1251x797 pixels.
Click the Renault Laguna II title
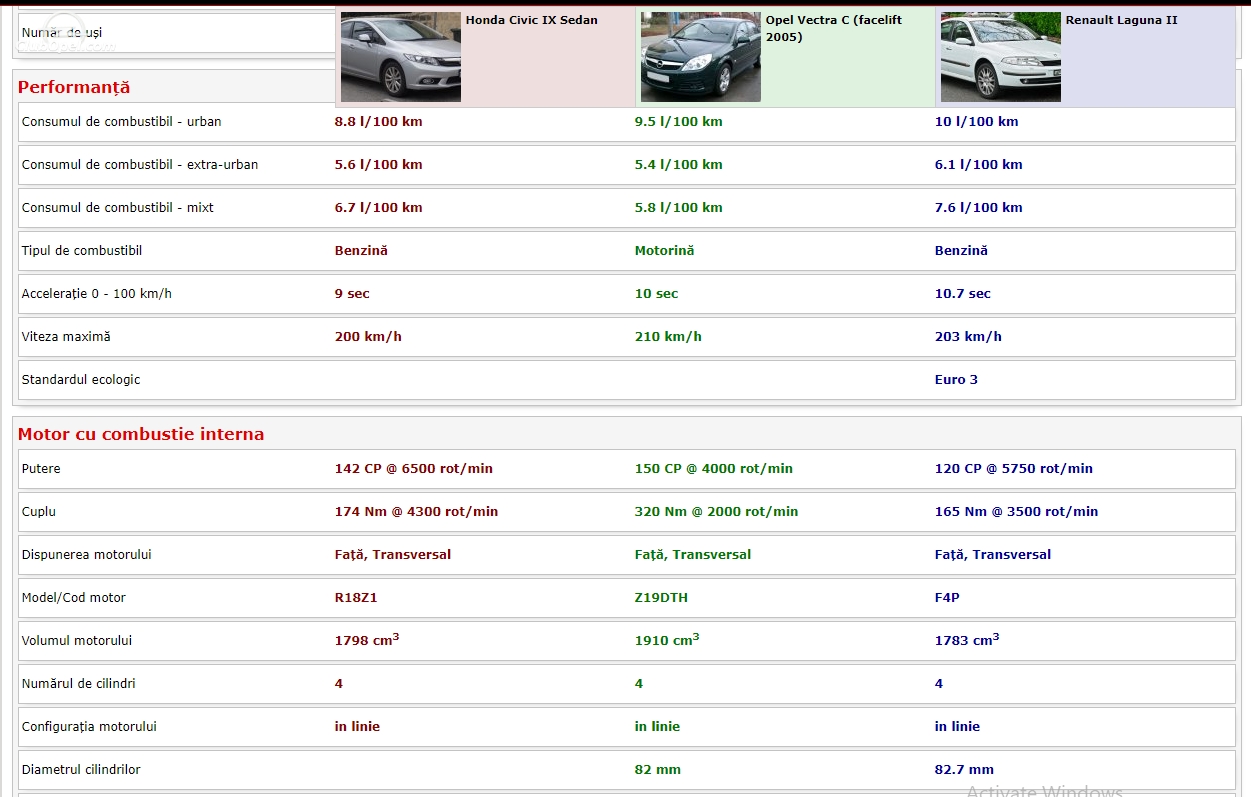[x=1122, y=20]
